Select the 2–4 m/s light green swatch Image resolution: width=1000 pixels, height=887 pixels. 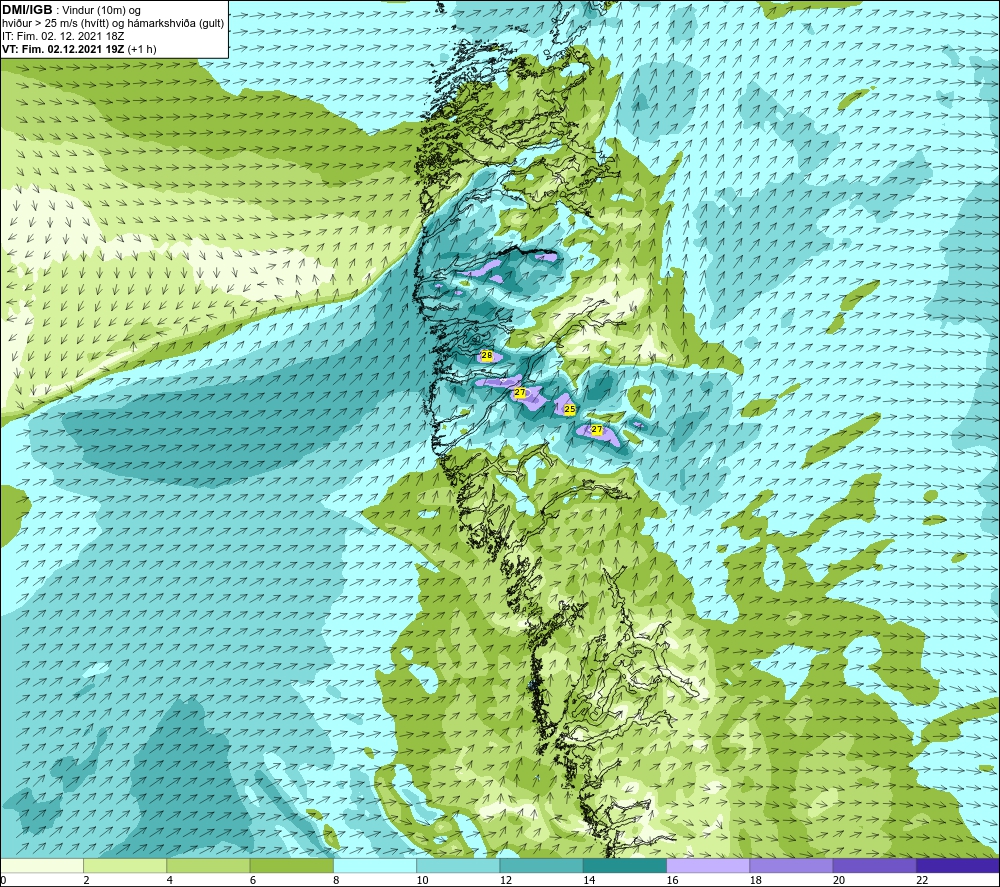[x=125, y=866]
